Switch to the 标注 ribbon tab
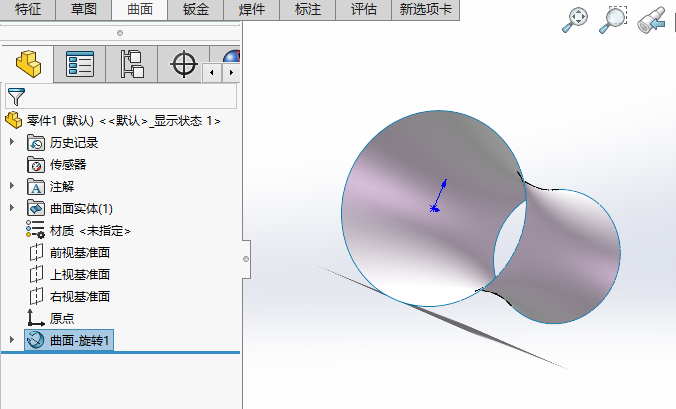The image size is (676, 409). click(308, 9)
